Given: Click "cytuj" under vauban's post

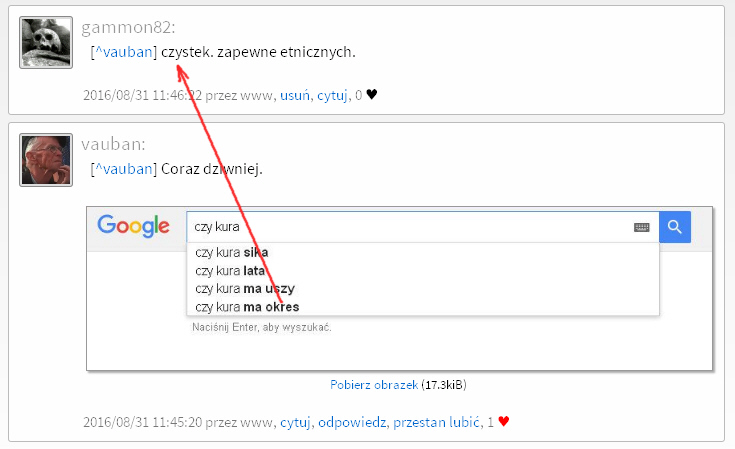Looking at the screenshot, I should coord(295,422).
